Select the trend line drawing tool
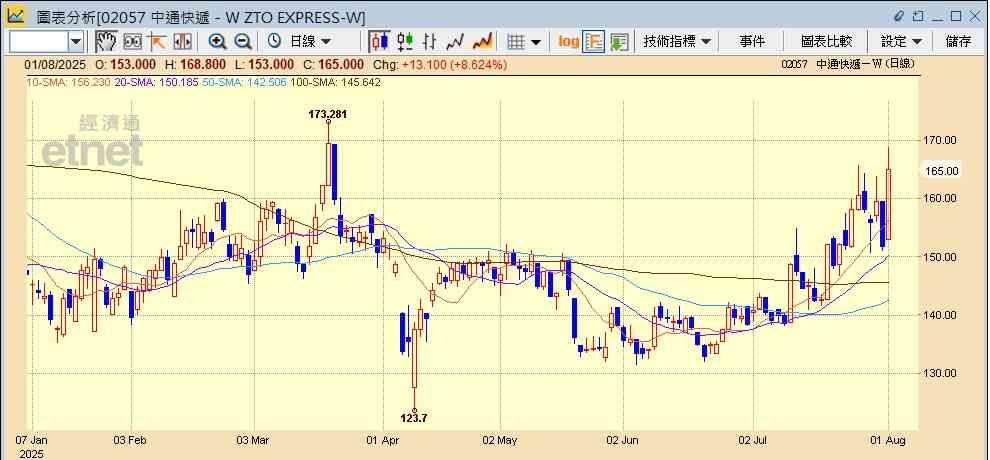Viewport: 990px width, 460px height. (x=156, y=42)
